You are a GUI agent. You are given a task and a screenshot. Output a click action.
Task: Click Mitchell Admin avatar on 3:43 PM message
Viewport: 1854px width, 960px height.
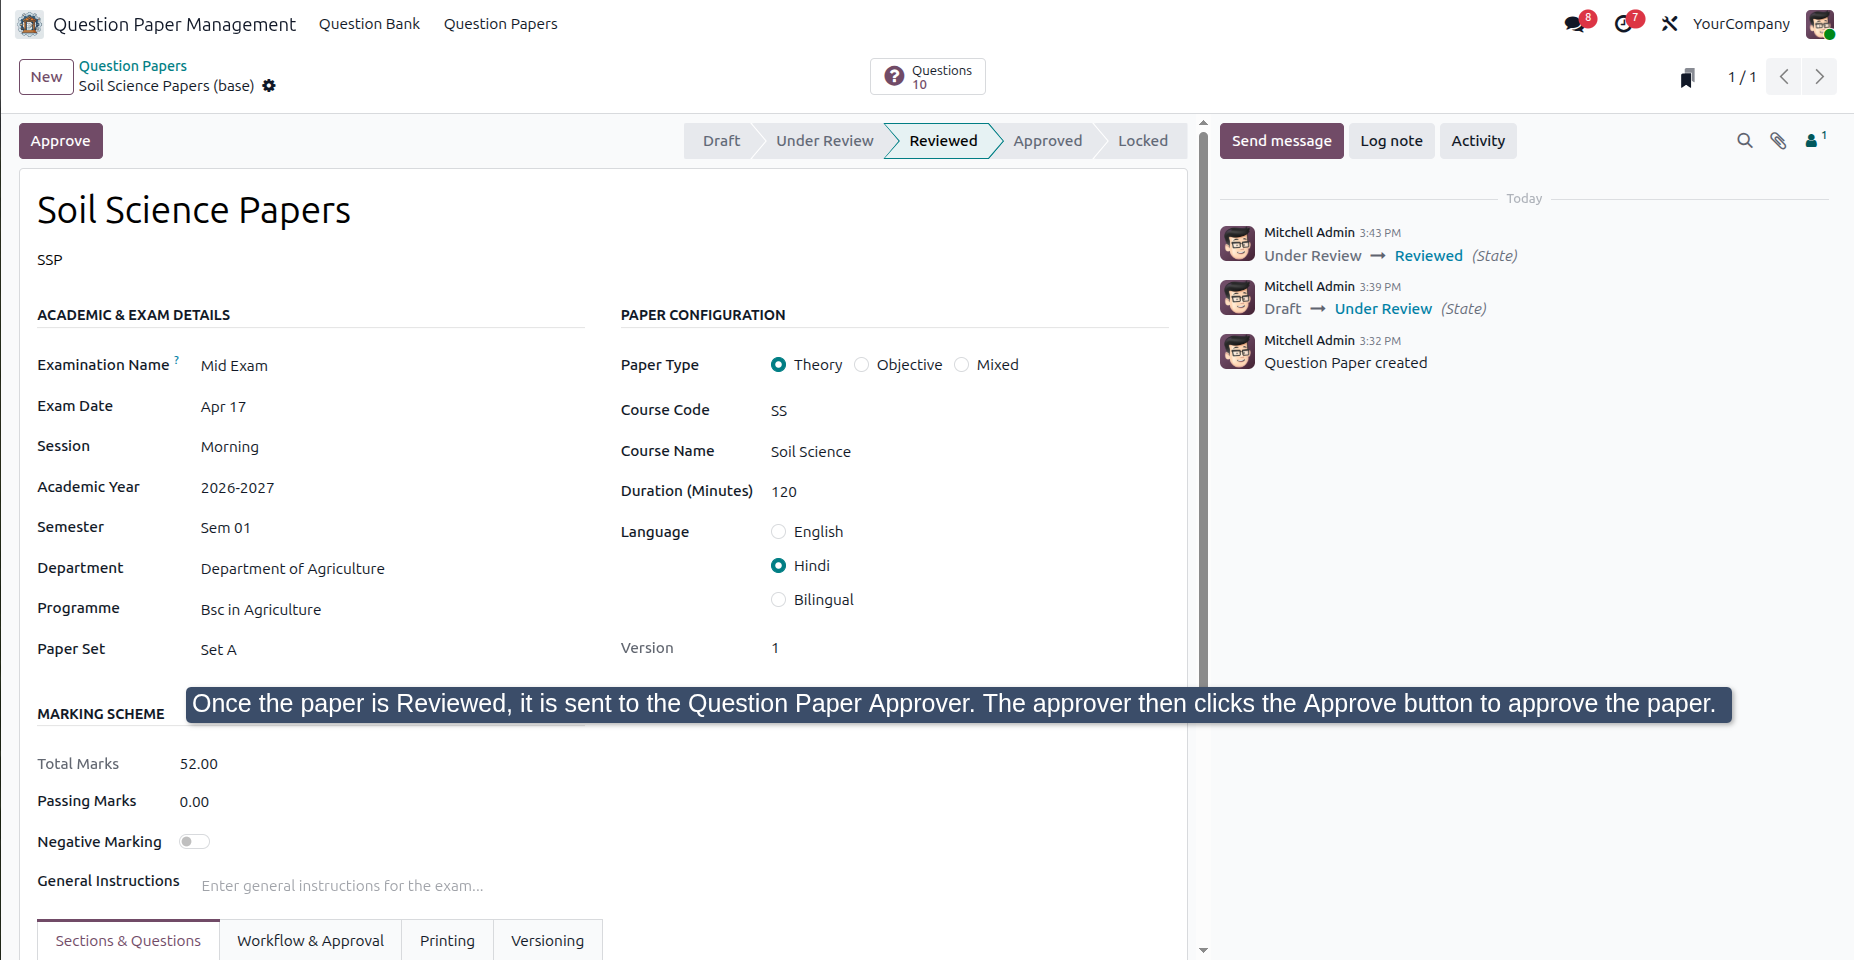coord(1238,244)
